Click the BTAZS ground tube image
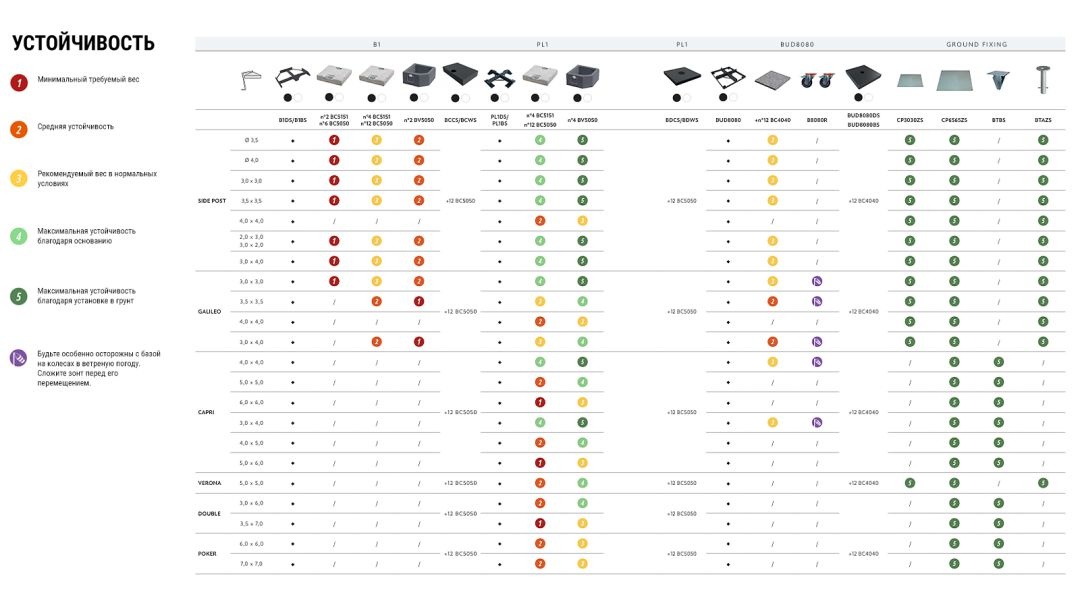The width and height of the screenshot is (1080, 607). [1043, 79]
